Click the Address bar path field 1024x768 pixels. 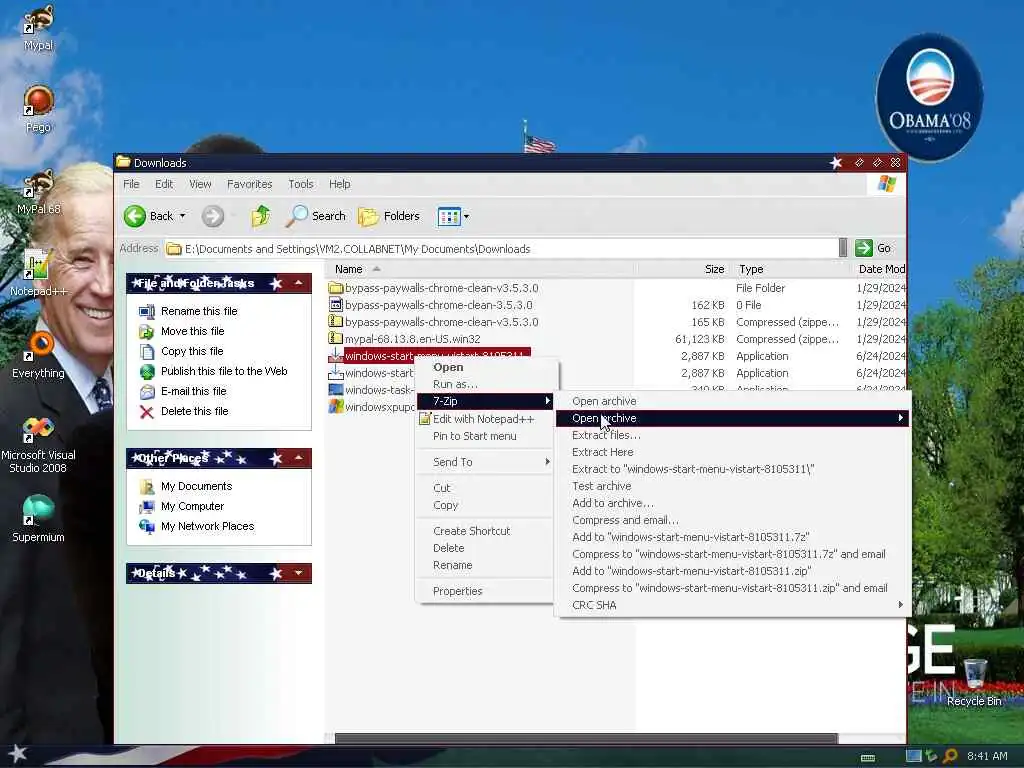tap(501, 249)
